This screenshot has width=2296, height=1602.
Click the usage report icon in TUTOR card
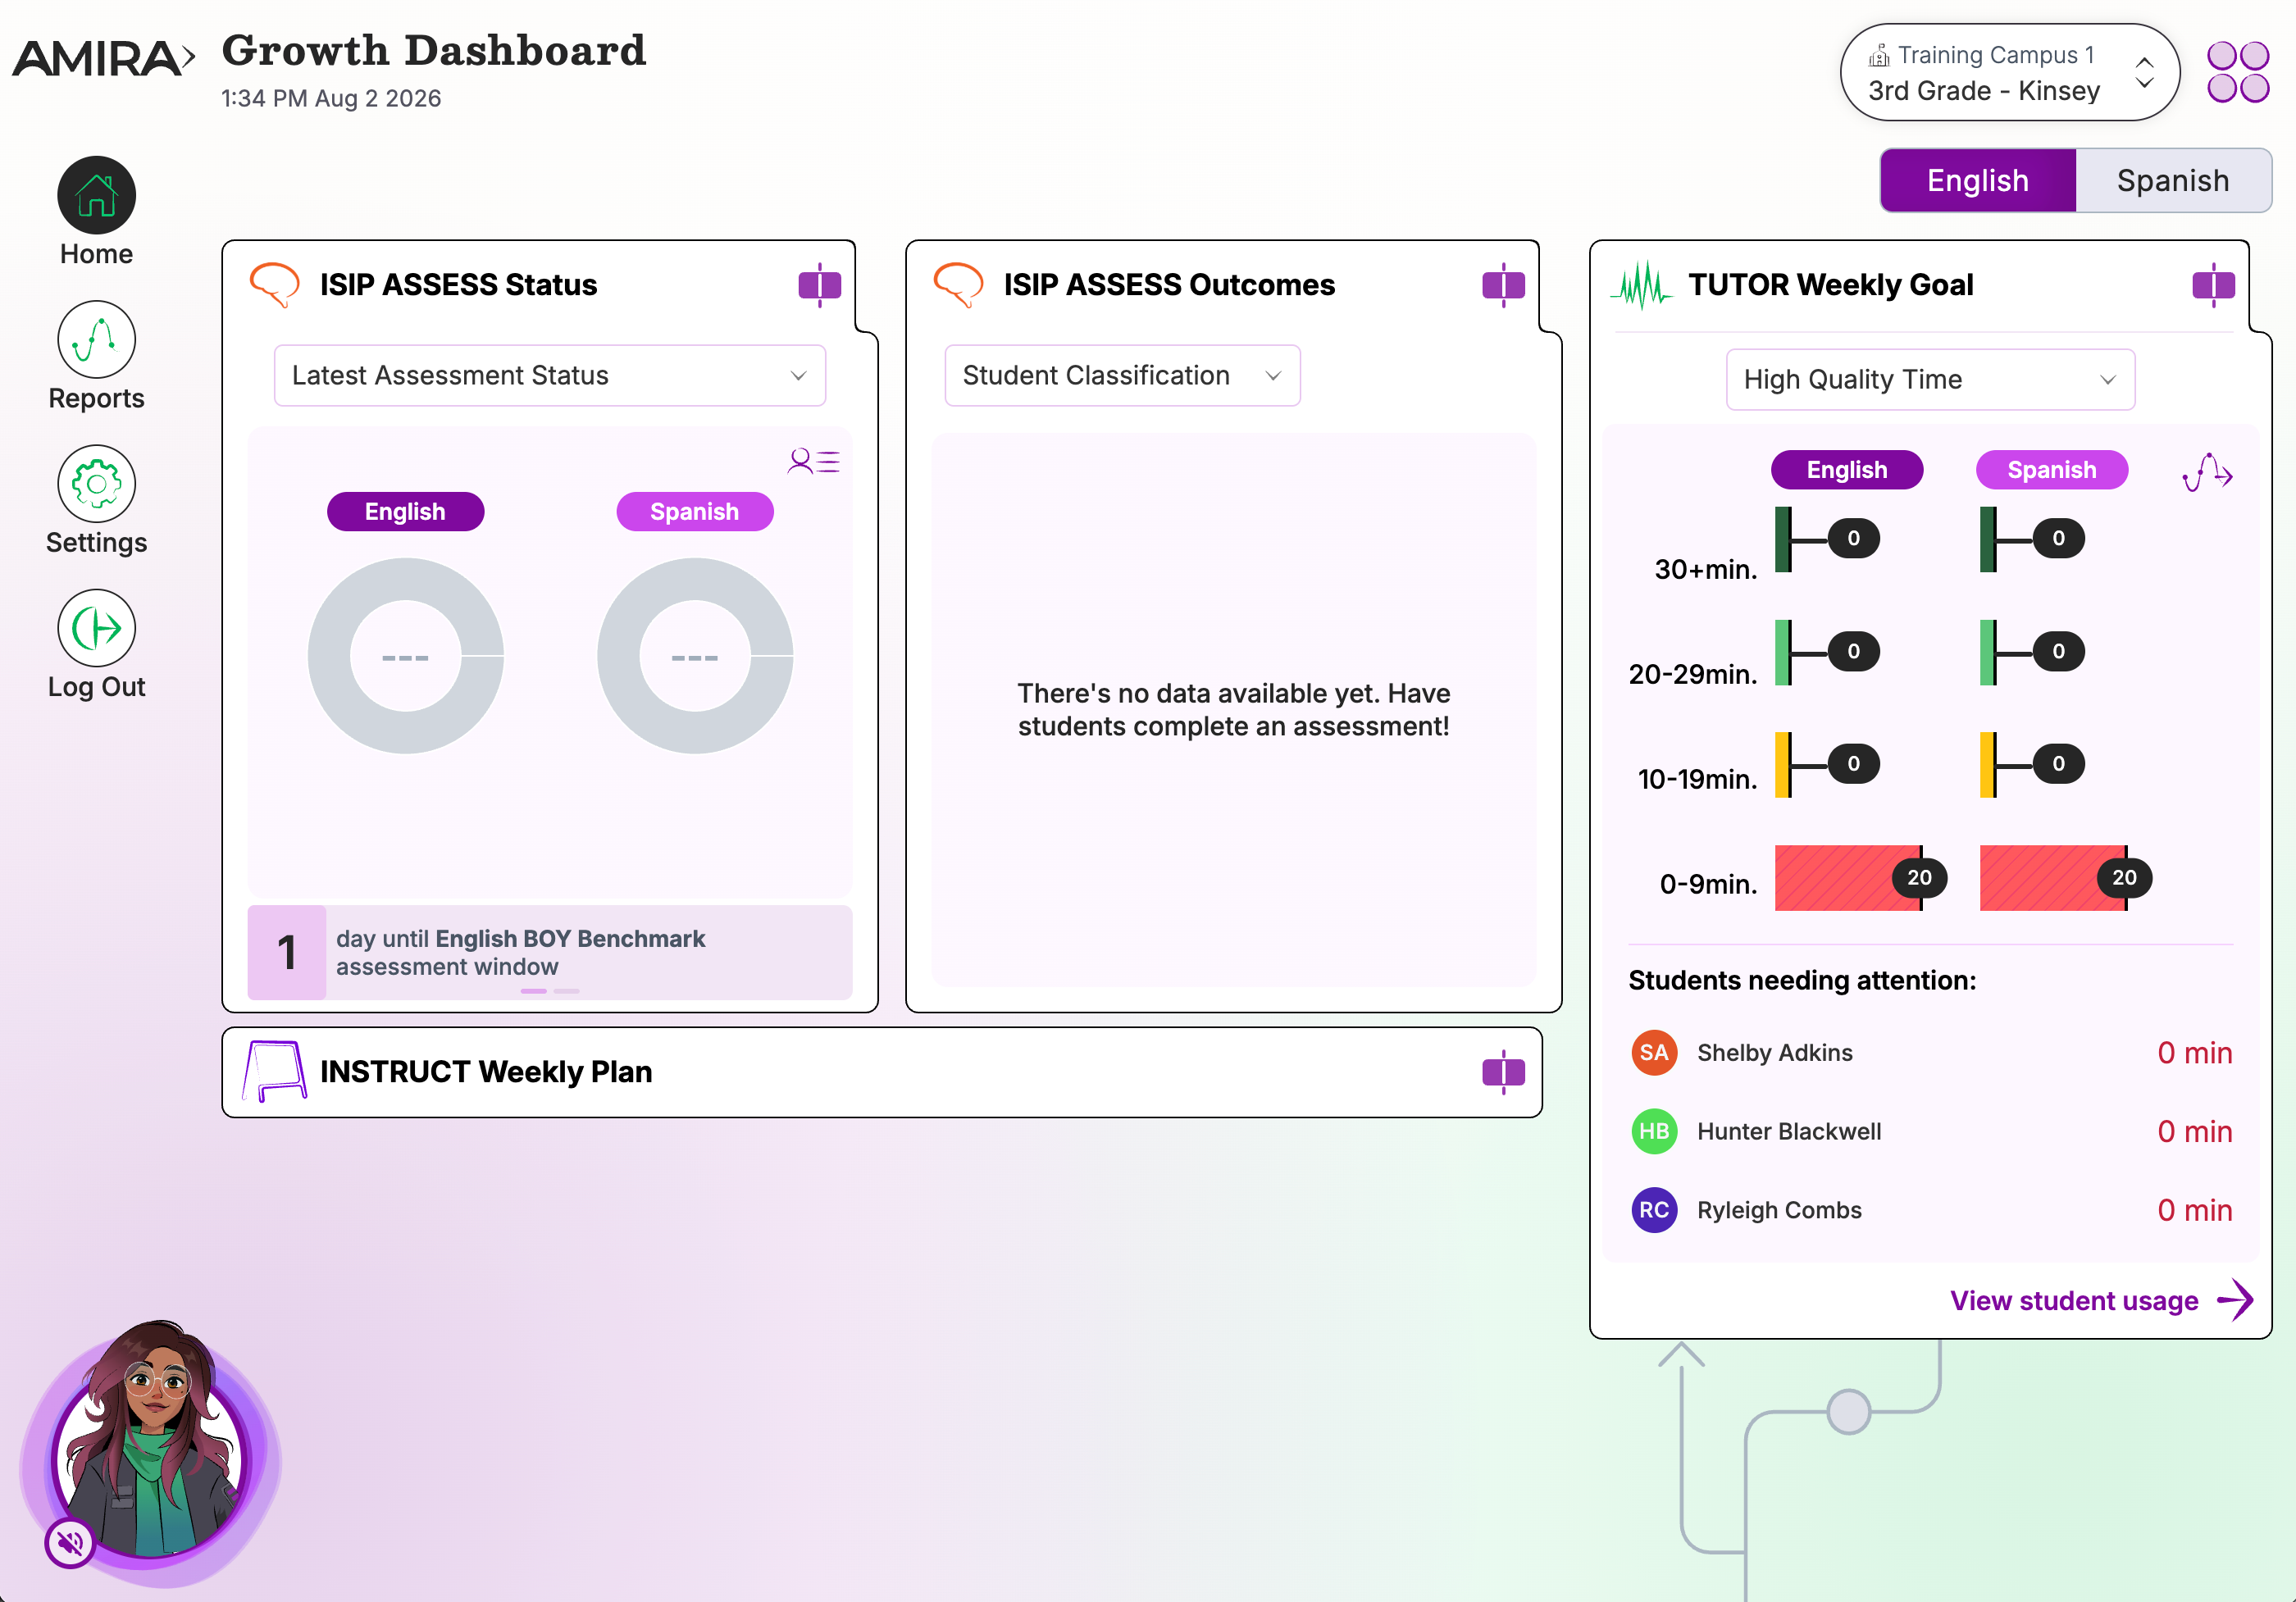tap(2207, 472)
